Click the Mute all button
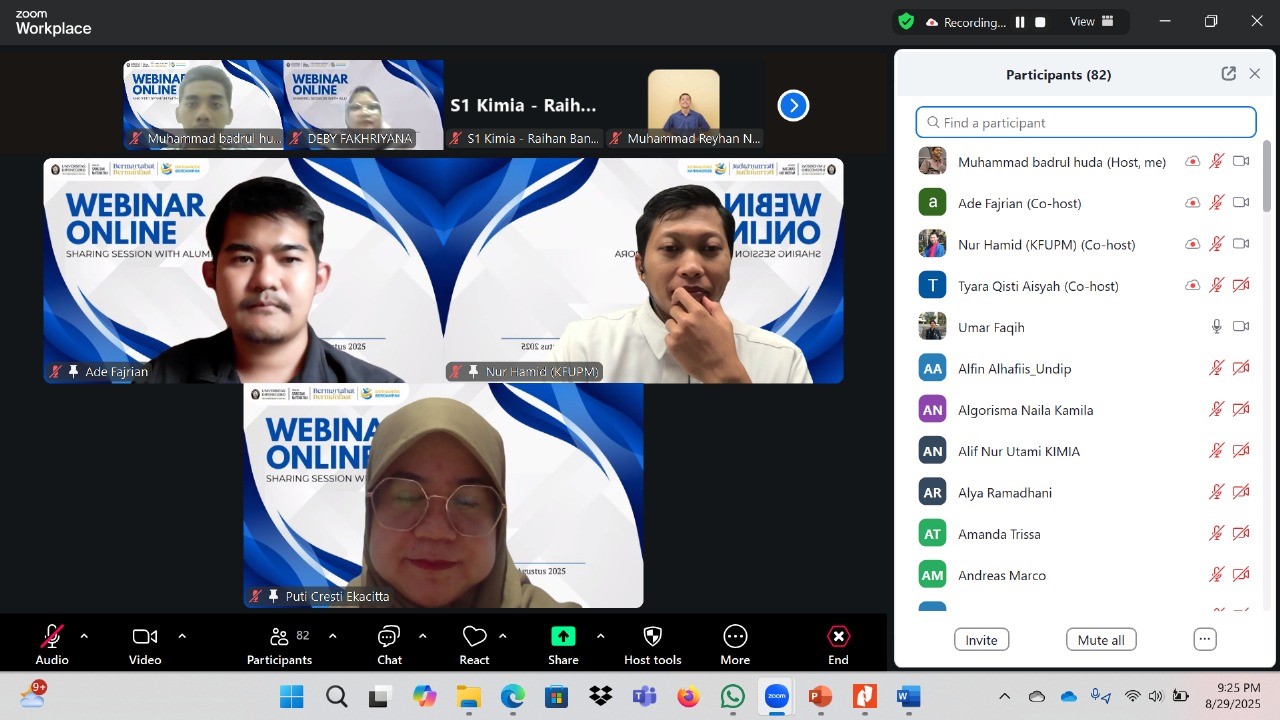Viewport: 1280px width, 720px height. point(1101,640)
